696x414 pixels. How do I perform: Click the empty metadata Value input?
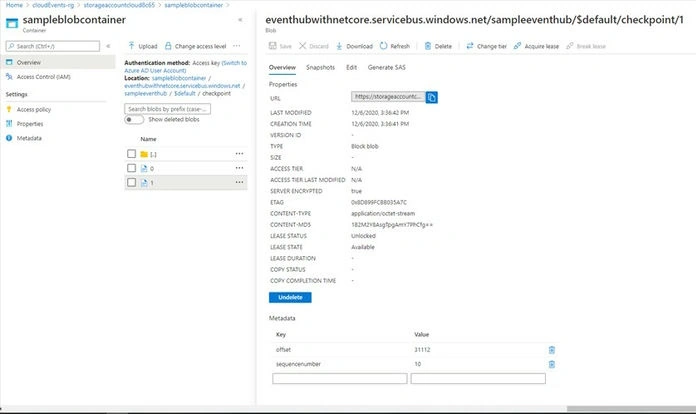(478, 379)
